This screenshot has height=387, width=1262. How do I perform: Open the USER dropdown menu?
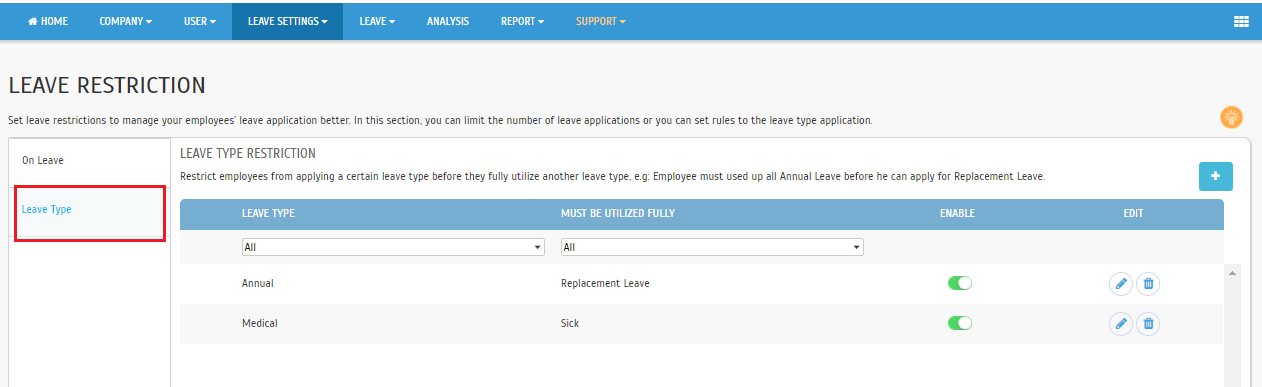click(200, 21)
